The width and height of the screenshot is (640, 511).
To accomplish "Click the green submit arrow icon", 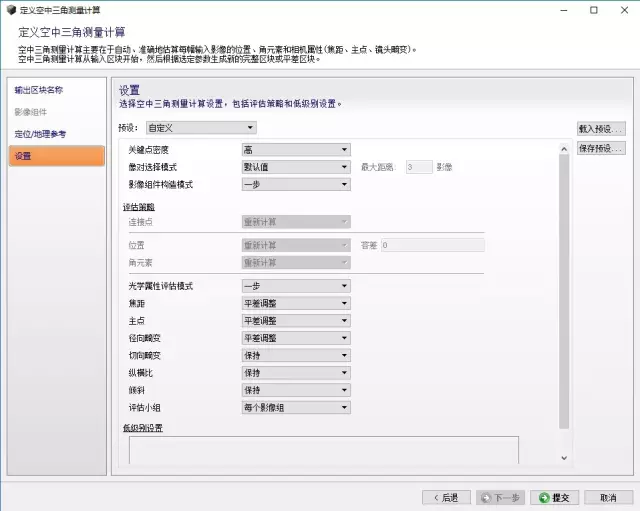I will point(544,498).
